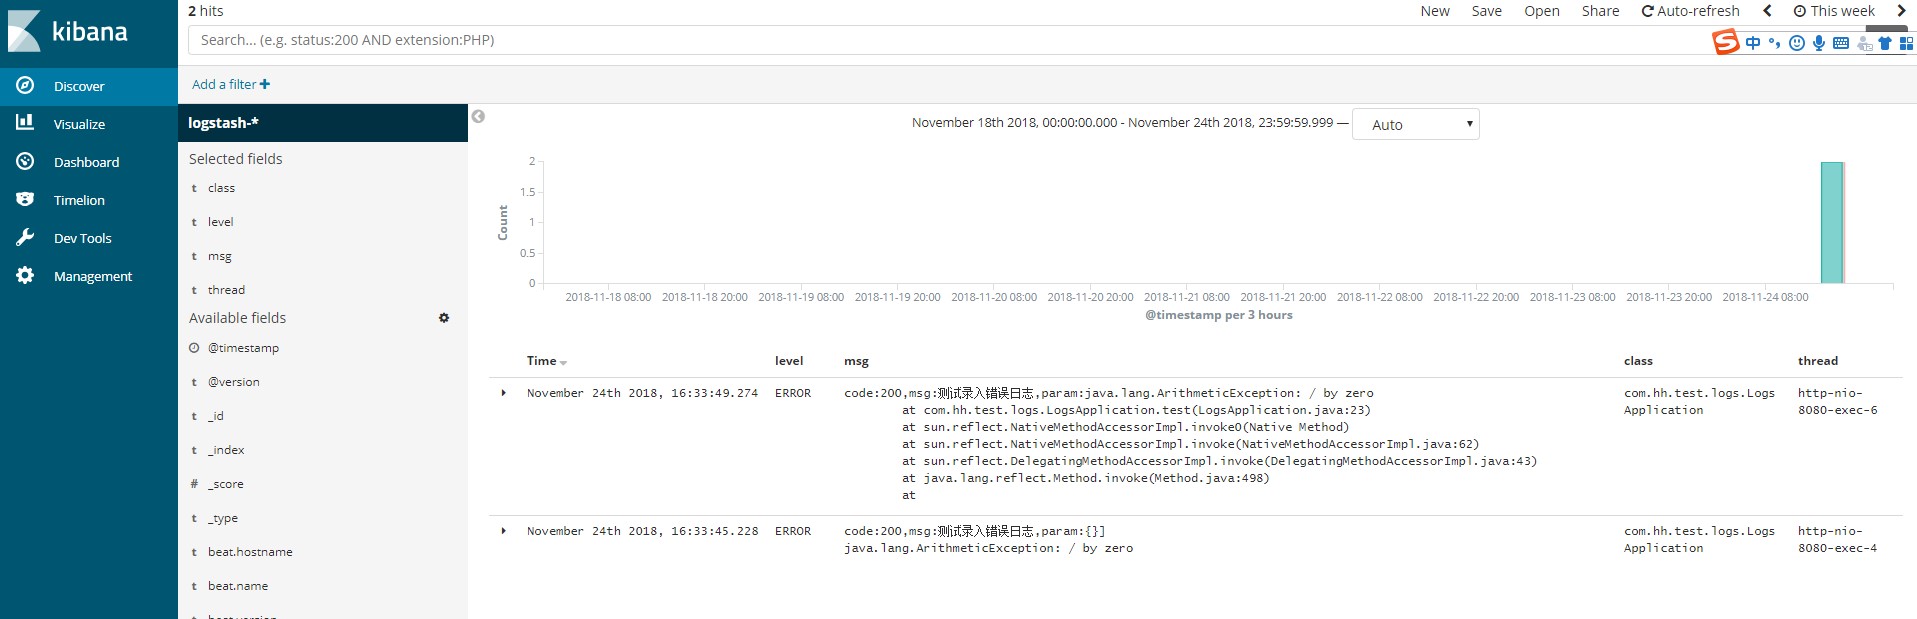Viewport: 1917px width, 619px height.
Task: Collapse the field sidebar arrow
Action: tap(478, 116)
